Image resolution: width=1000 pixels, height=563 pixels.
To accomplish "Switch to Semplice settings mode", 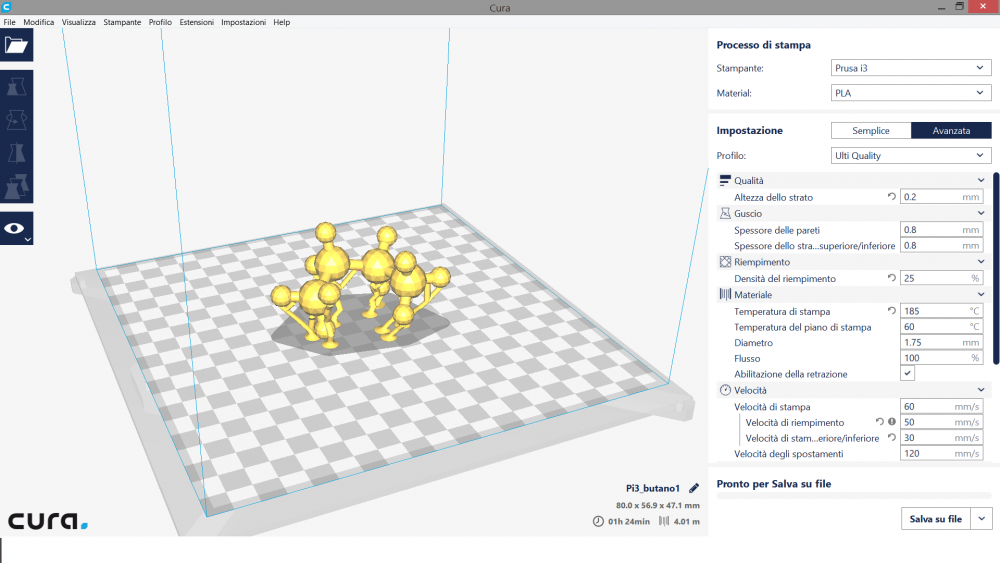I will (870, 131).
